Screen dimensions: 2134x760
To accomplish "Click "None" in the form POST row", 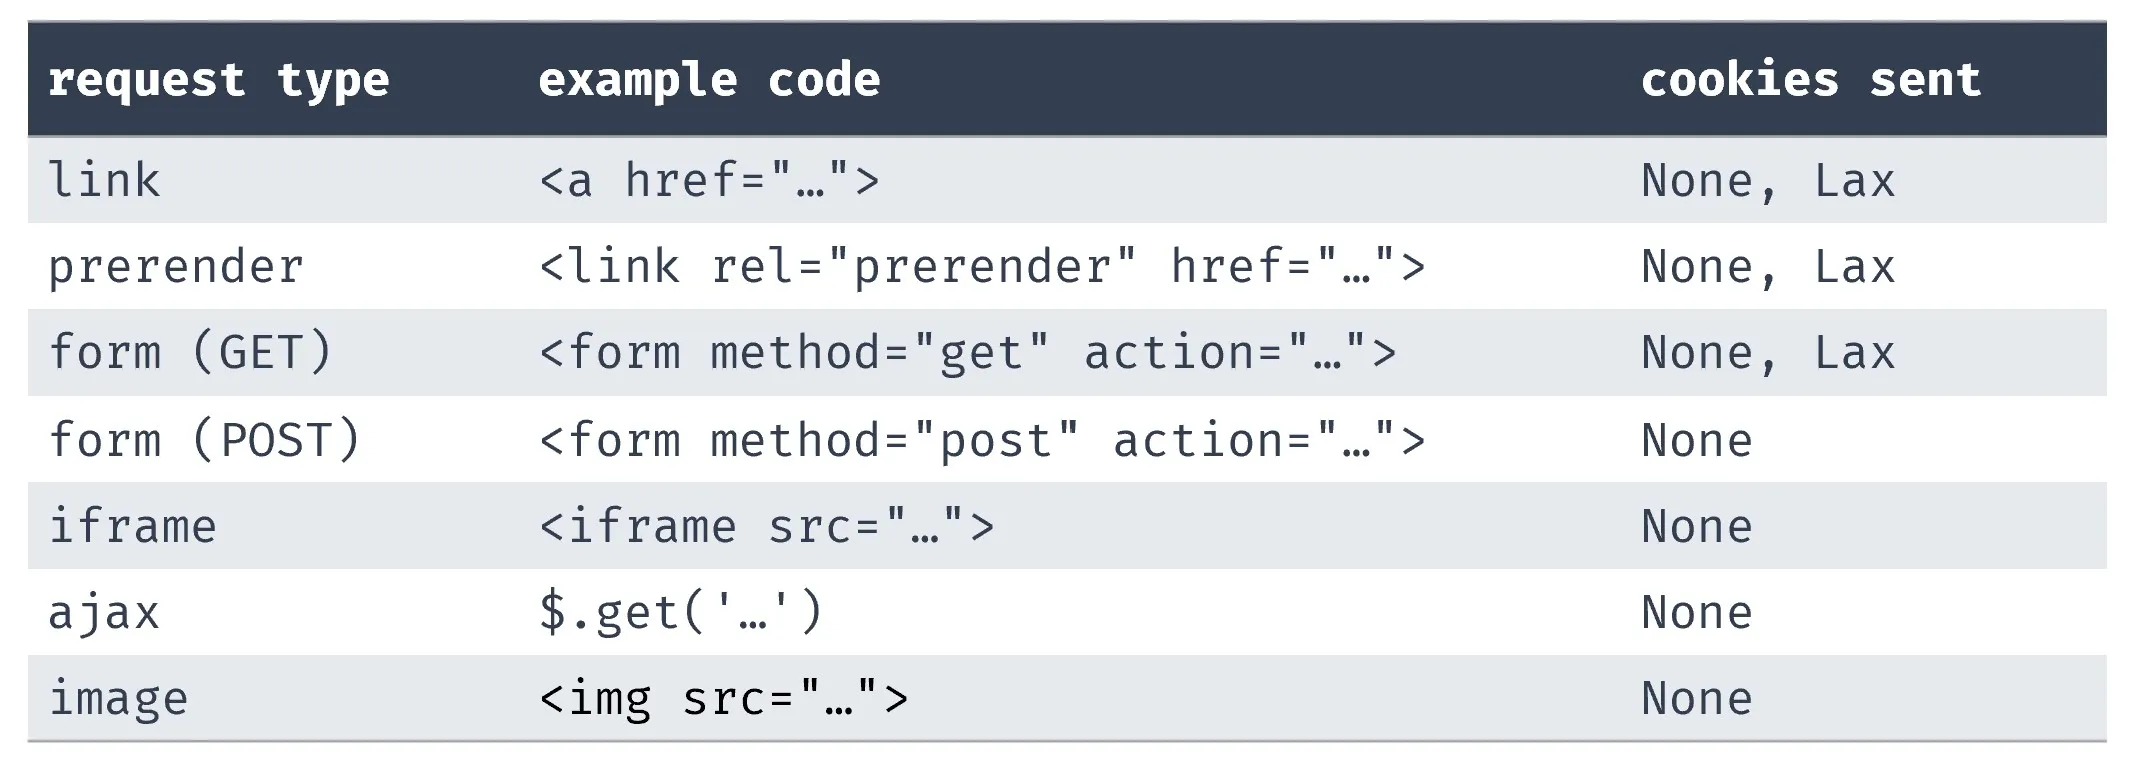I will tap(1696, 440).
